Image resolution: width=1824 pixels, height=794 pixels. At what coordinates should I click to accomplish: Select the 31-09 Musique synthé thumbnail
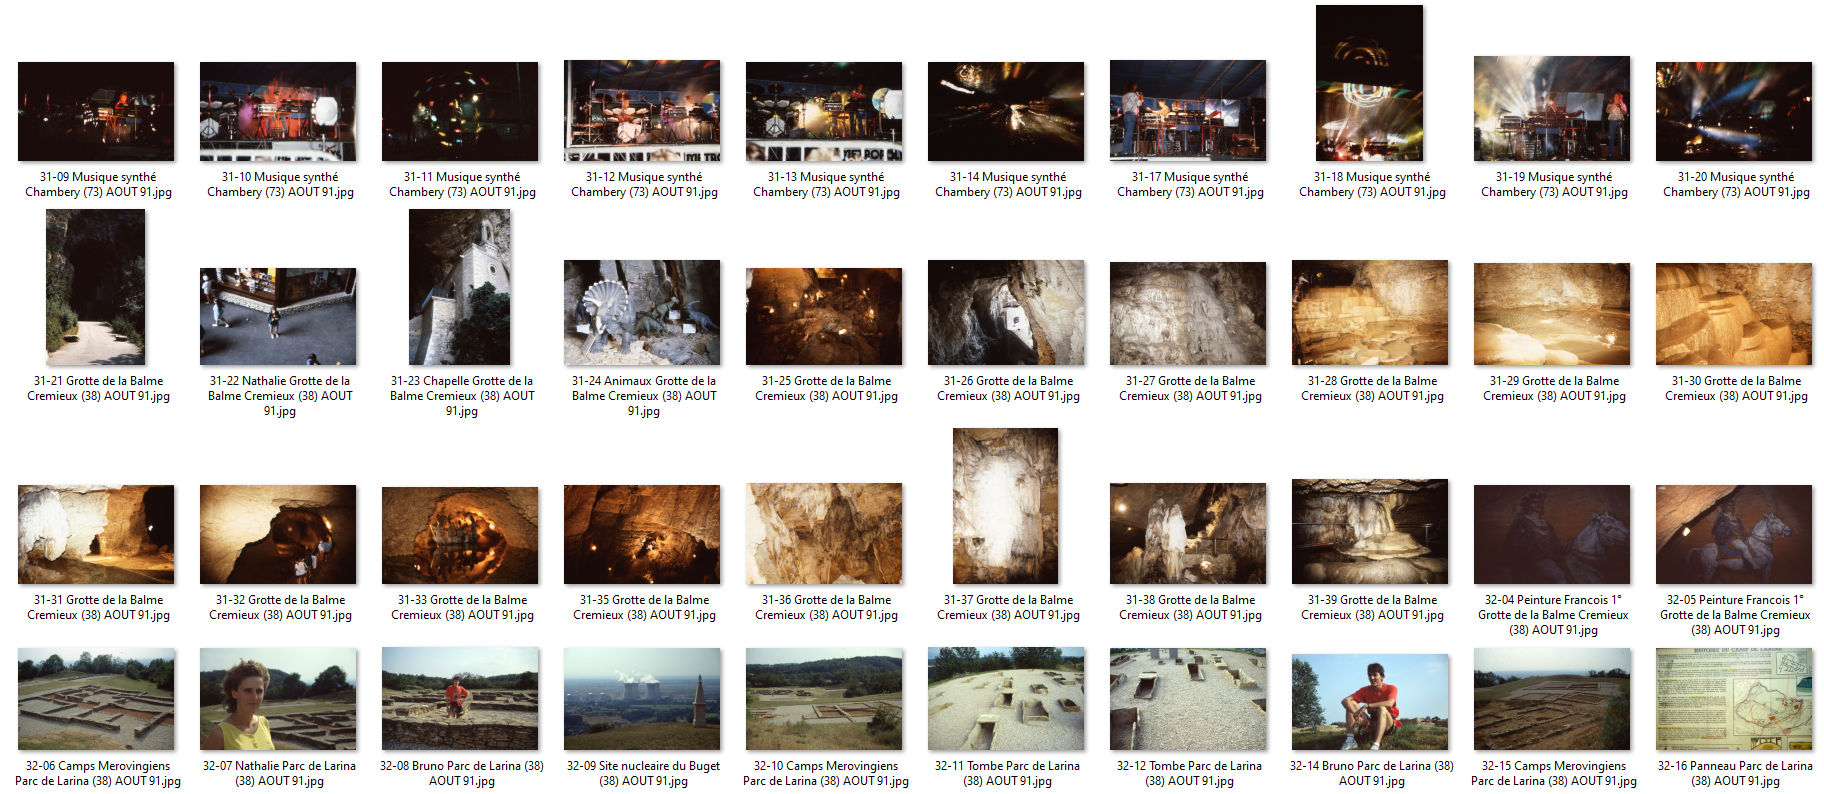[x=96, y=111]
